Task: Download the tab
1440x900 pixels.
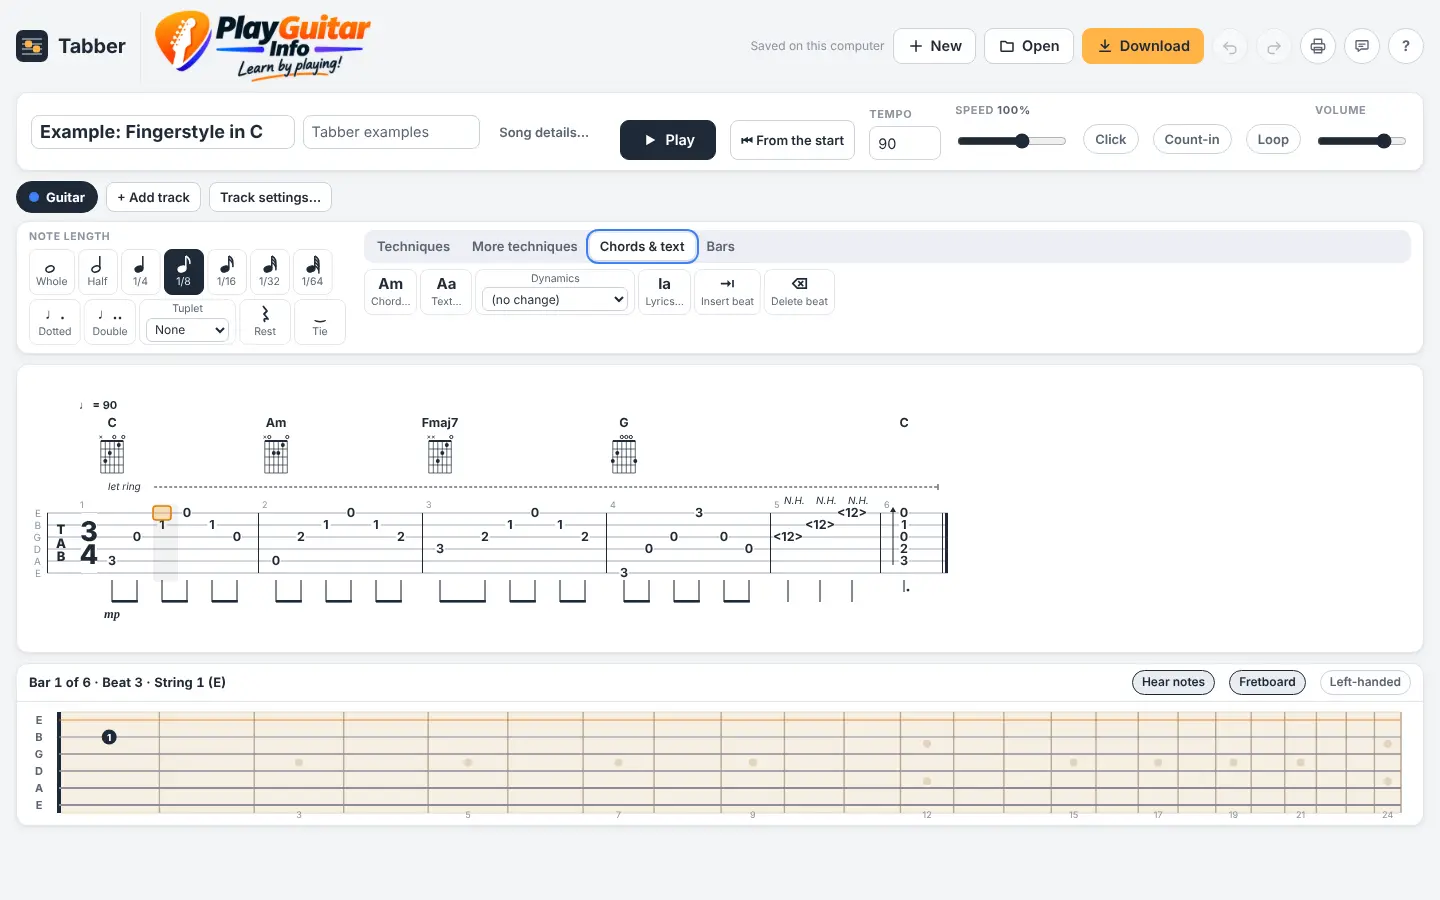Action: (x=1143, y=46)
